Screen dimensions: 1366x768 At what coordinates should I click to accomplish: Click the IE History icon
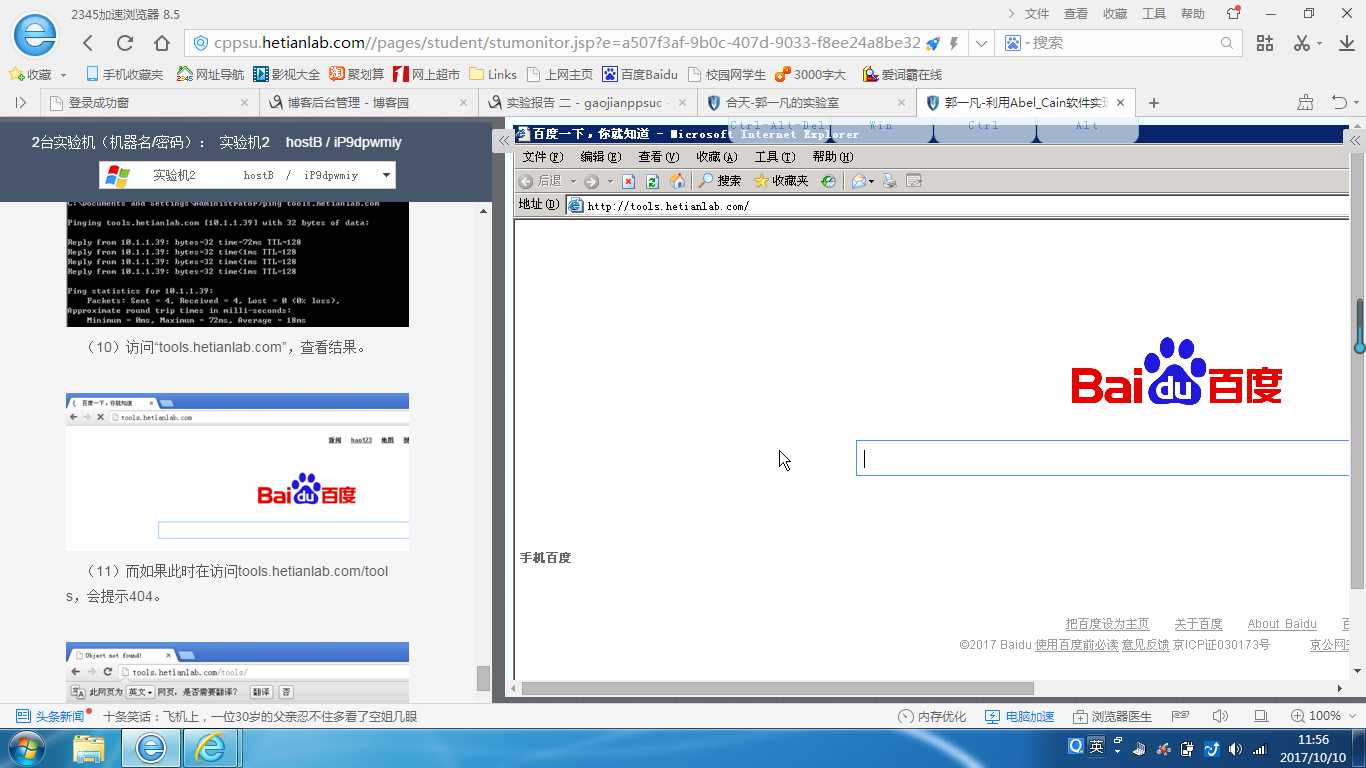(828, 181)
